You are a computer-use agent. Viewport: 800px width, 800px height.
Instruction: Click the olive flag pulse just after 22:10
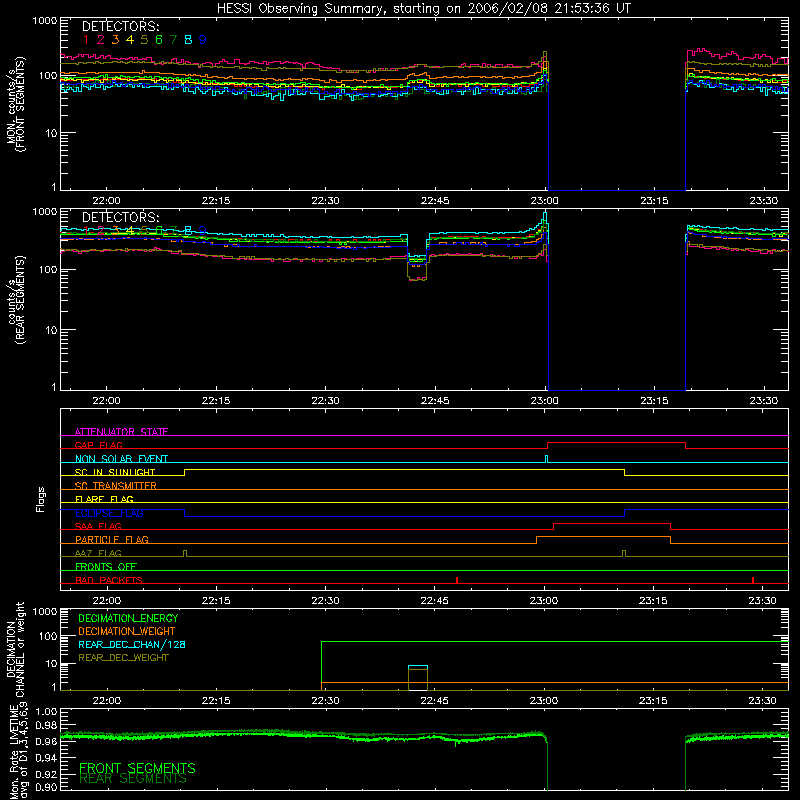pos(185,554)
